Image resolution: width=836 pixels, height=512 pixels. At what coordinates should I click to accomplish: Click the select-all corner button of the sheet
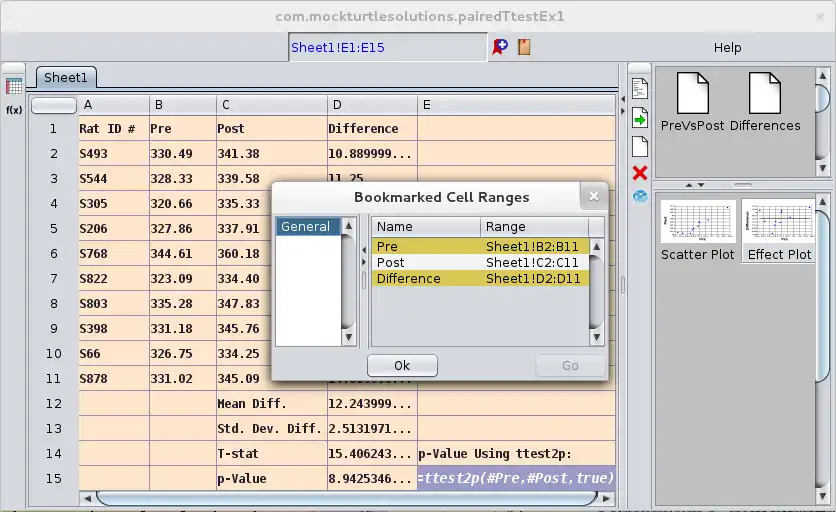[x=53, y=105]
